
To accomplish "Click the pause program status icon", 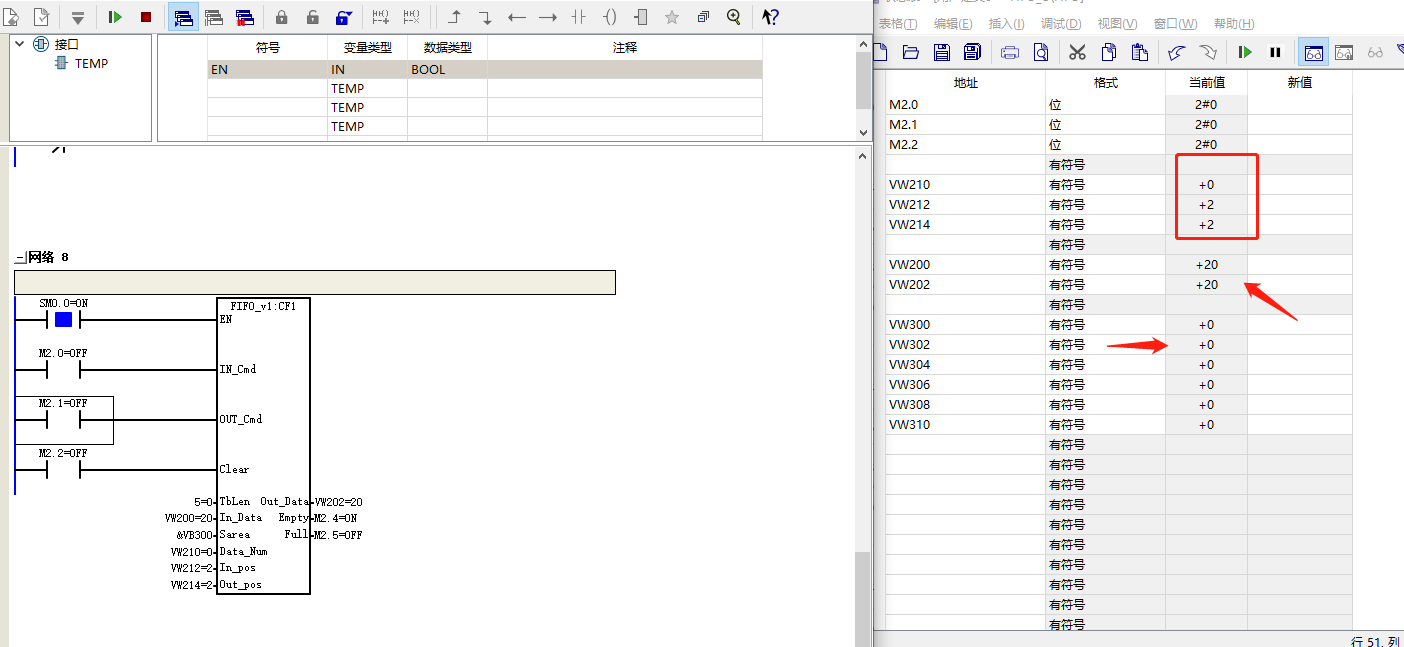I will click(214, 17).
